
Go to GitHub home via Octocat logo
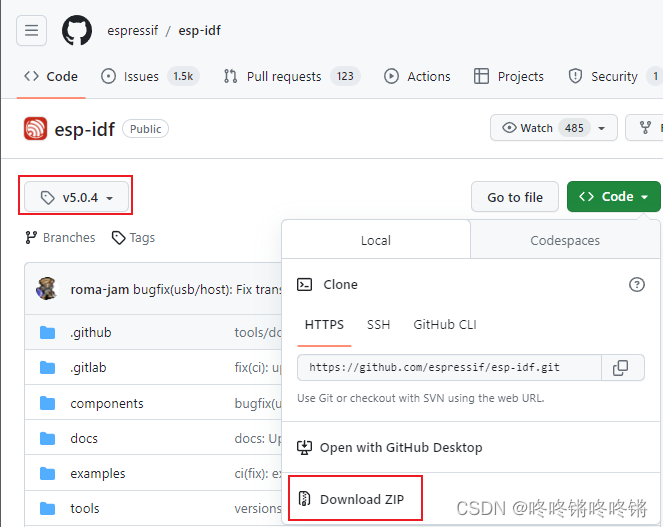click(x=77, y=30)
